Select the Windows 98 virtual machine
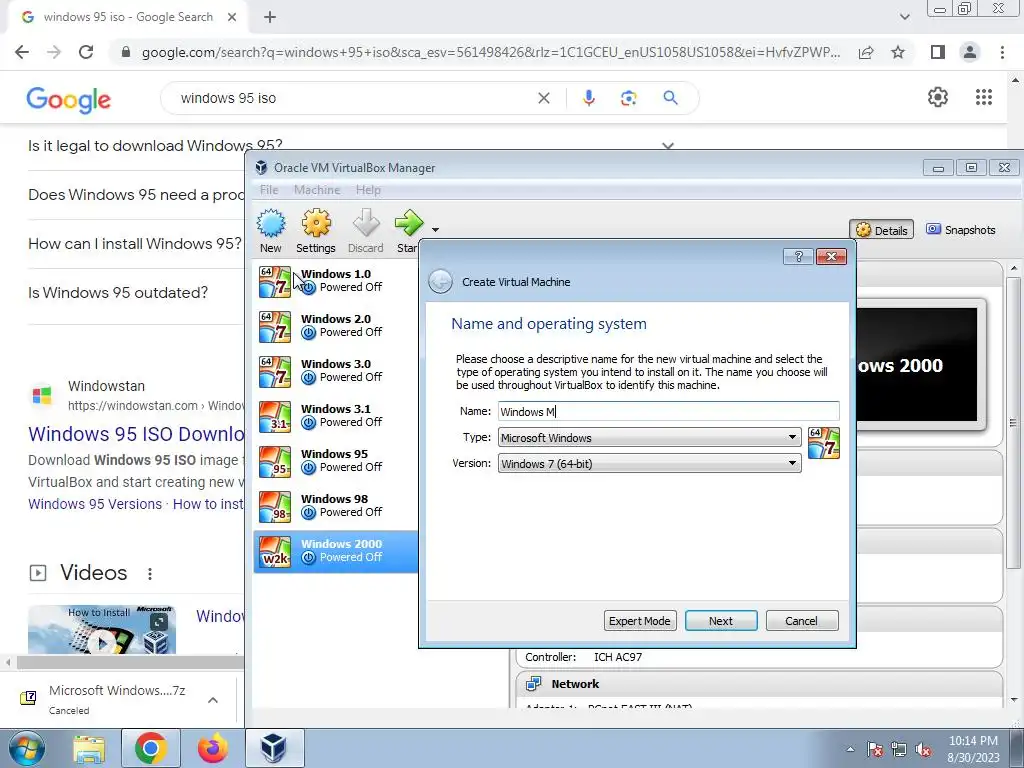The height and width of the screenshot is (768, 1024). [336, 506]
